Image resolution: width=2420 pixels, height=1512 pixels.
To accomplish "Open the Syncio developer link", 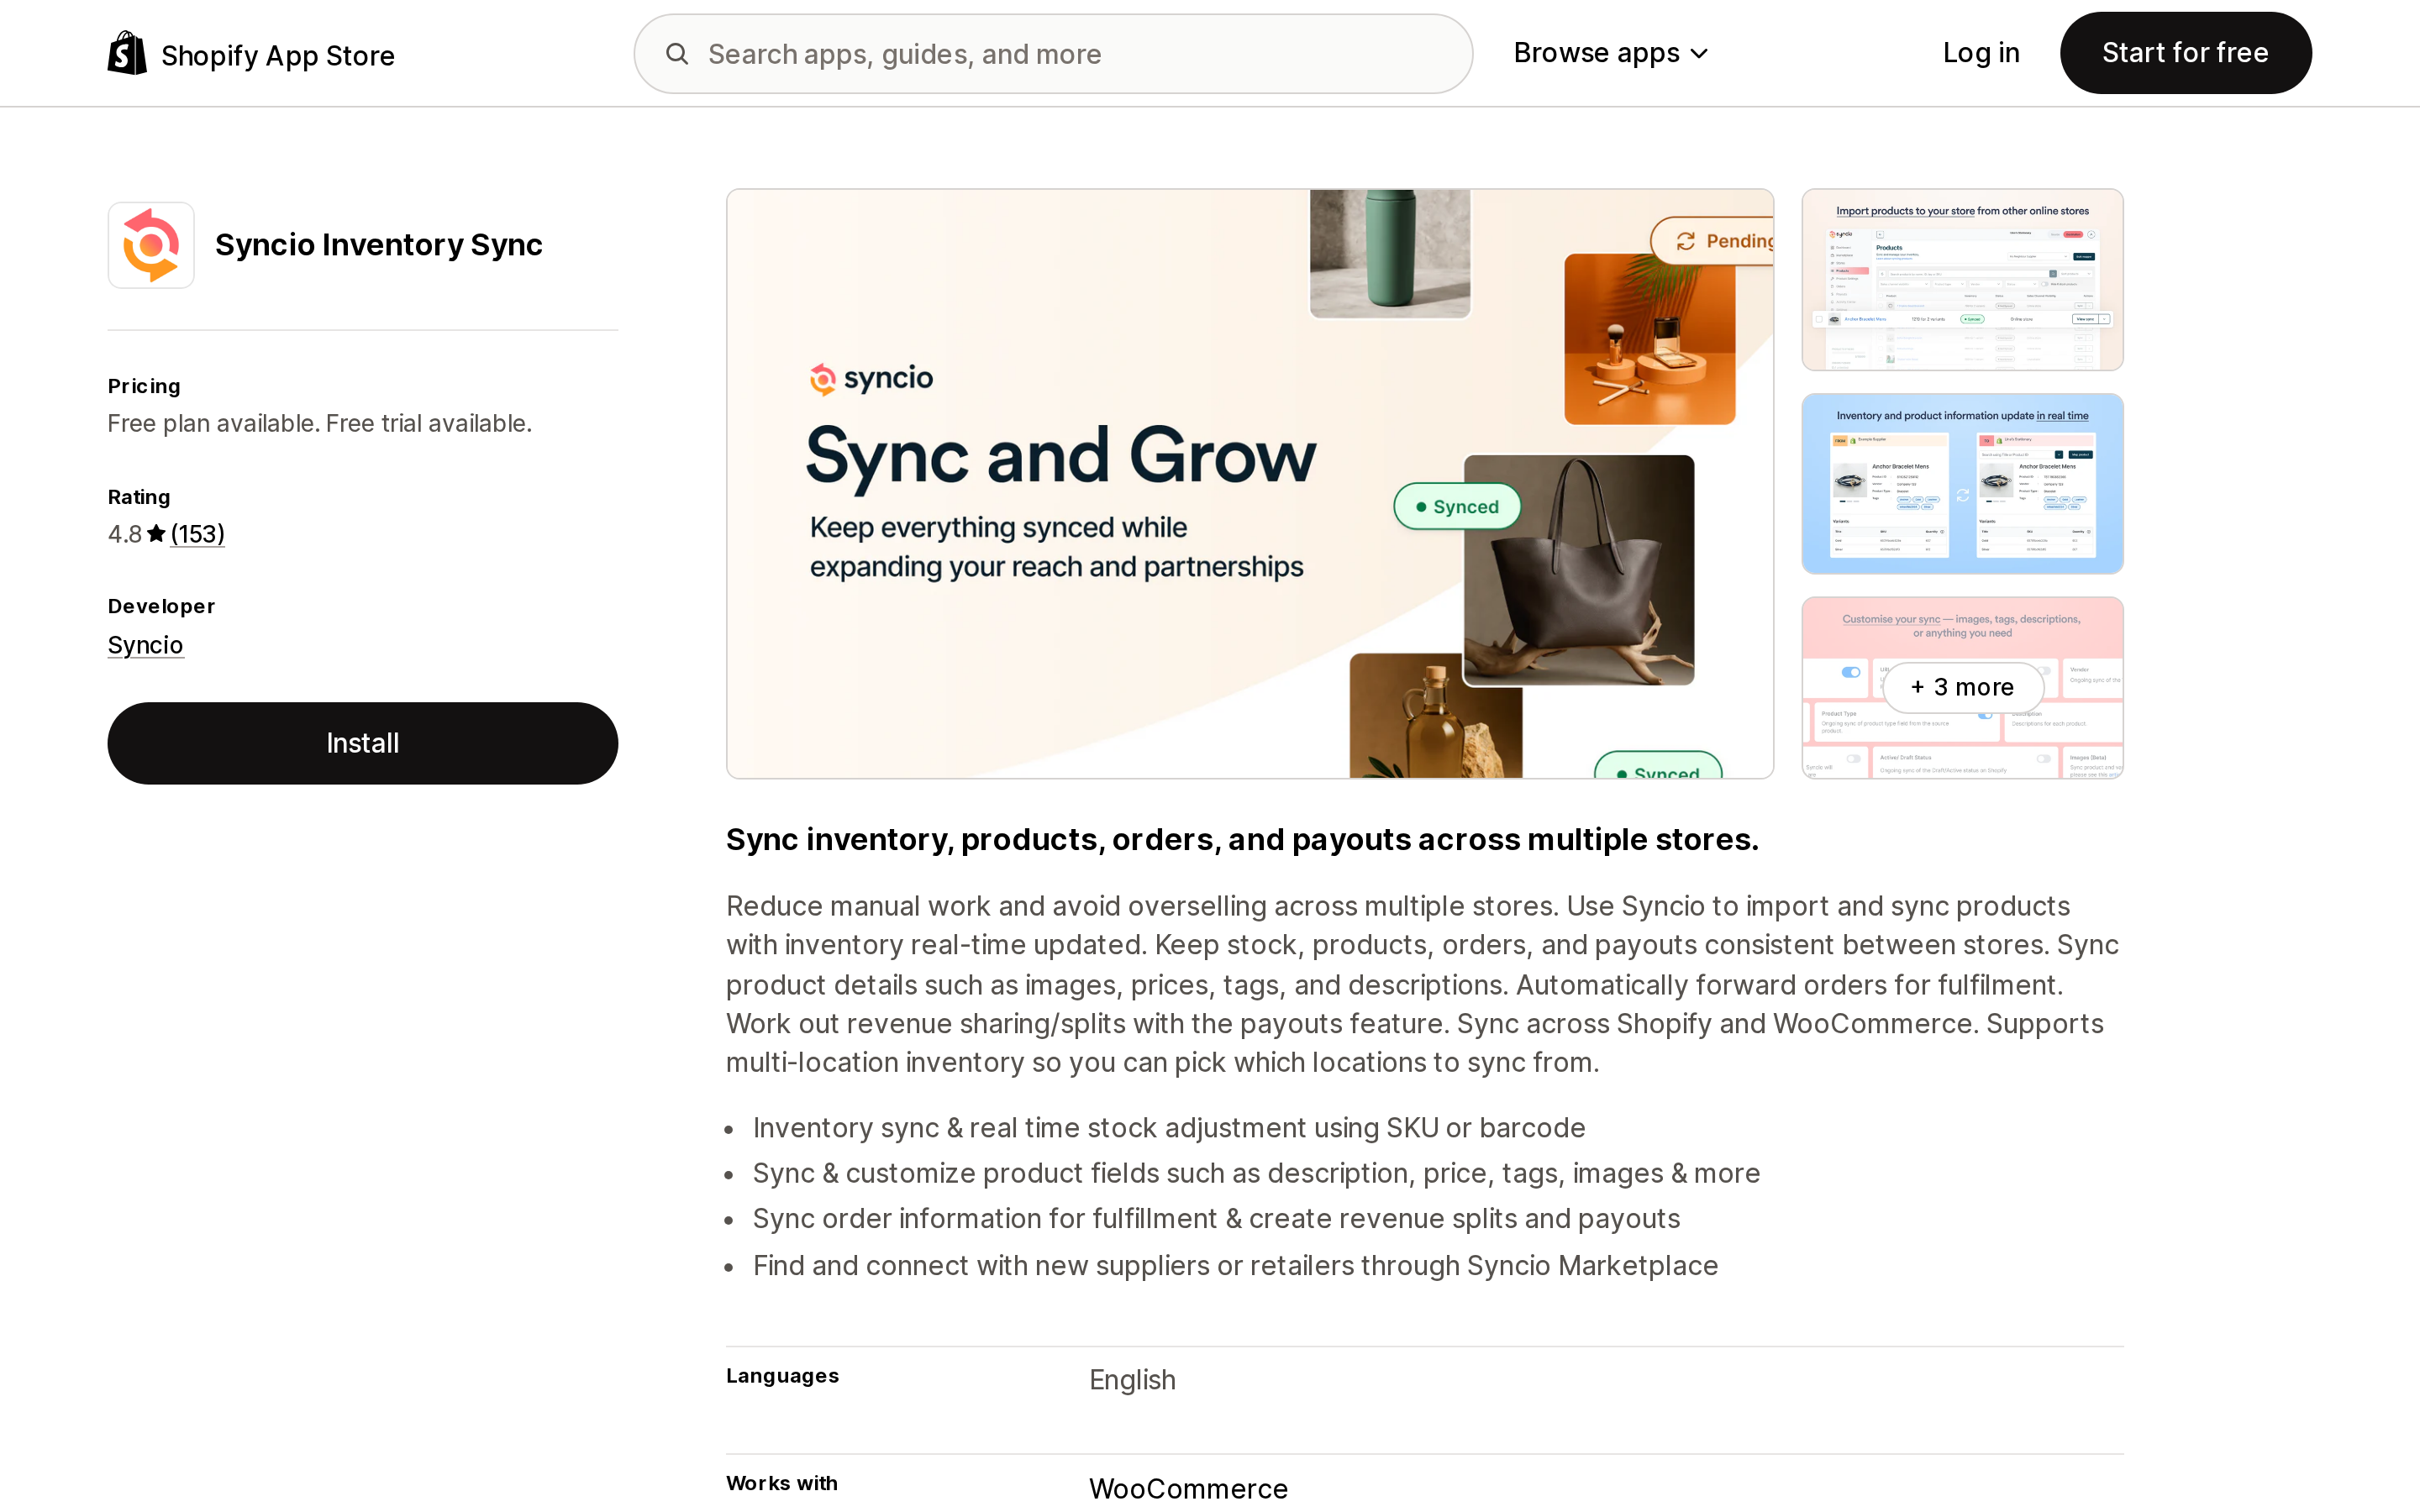I will pyautogui.click(x=145, y=645).
